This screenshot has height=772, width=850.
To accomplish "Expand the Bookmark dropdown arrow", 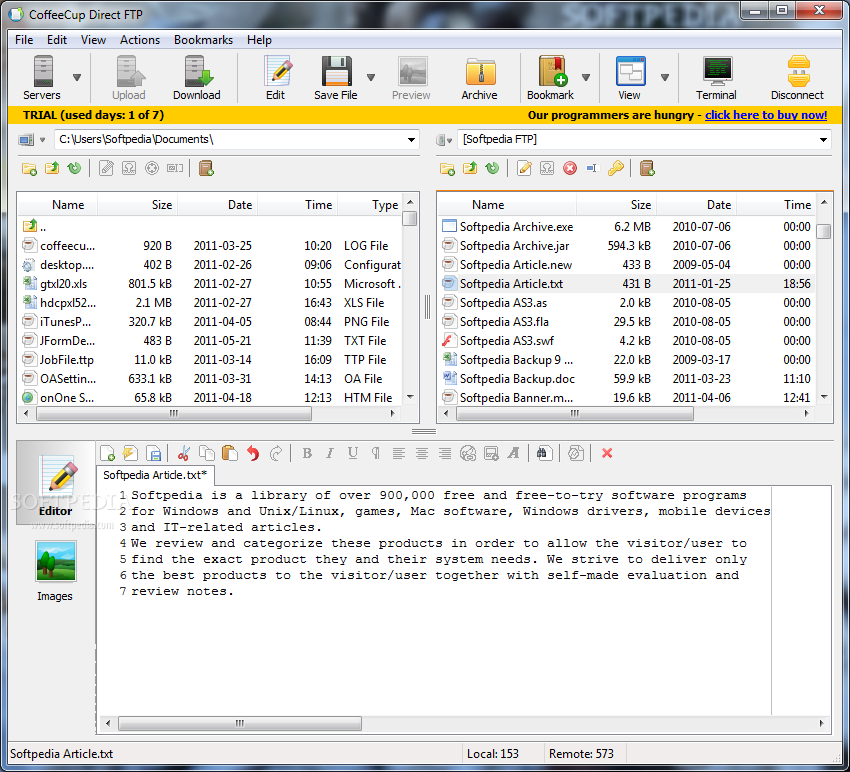I will (585, 78).
